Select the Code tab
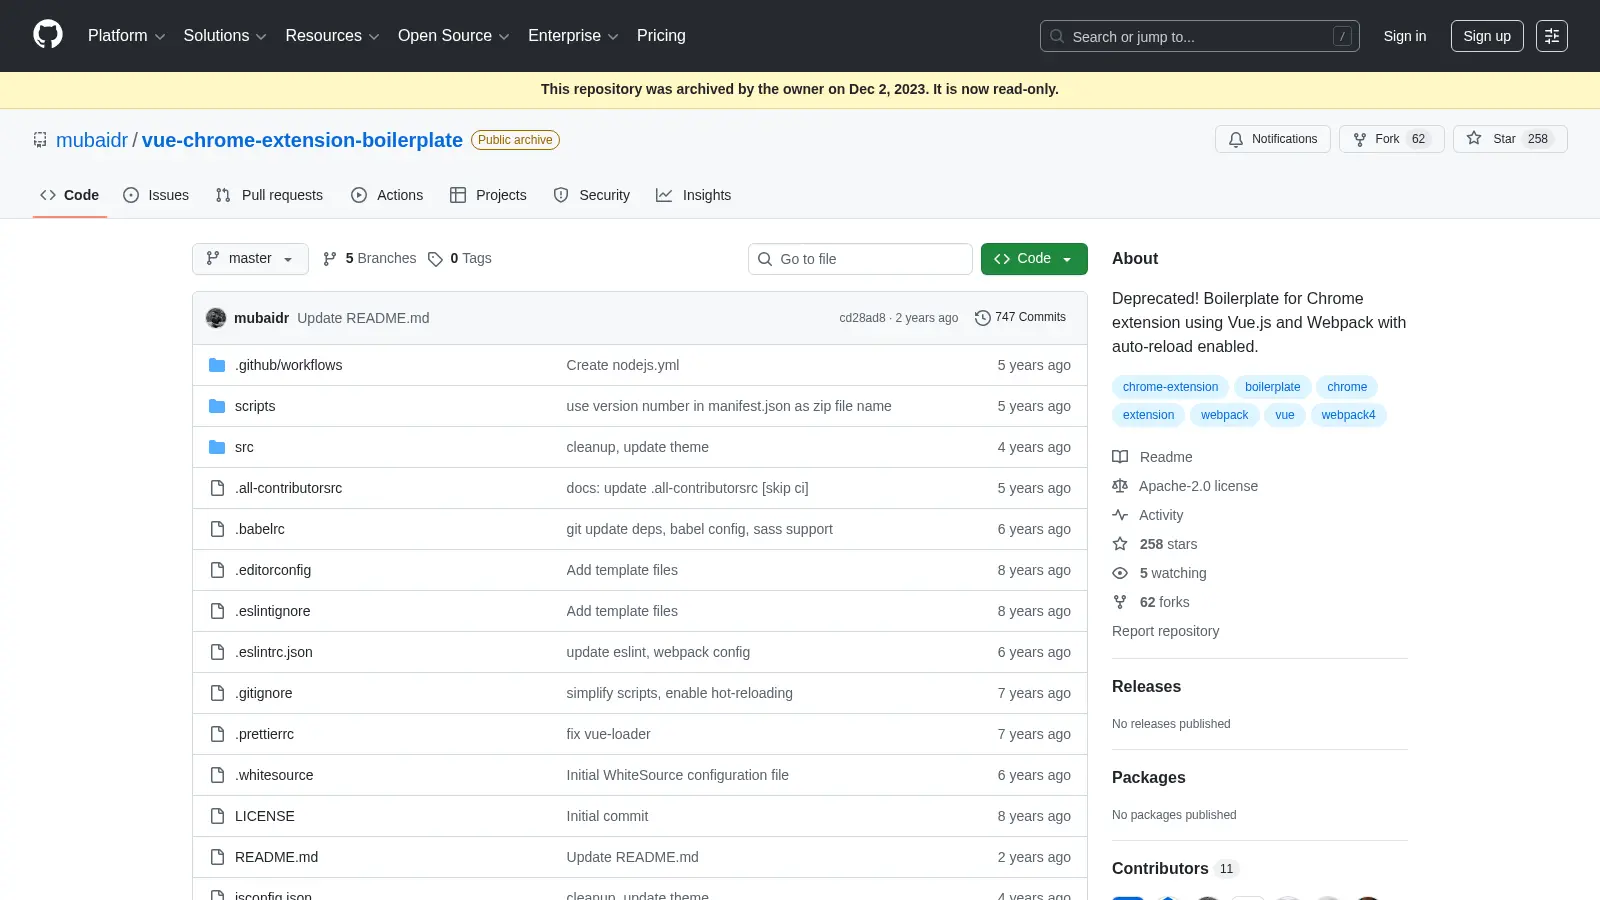The image size is (1600, 900). [70, 195]
